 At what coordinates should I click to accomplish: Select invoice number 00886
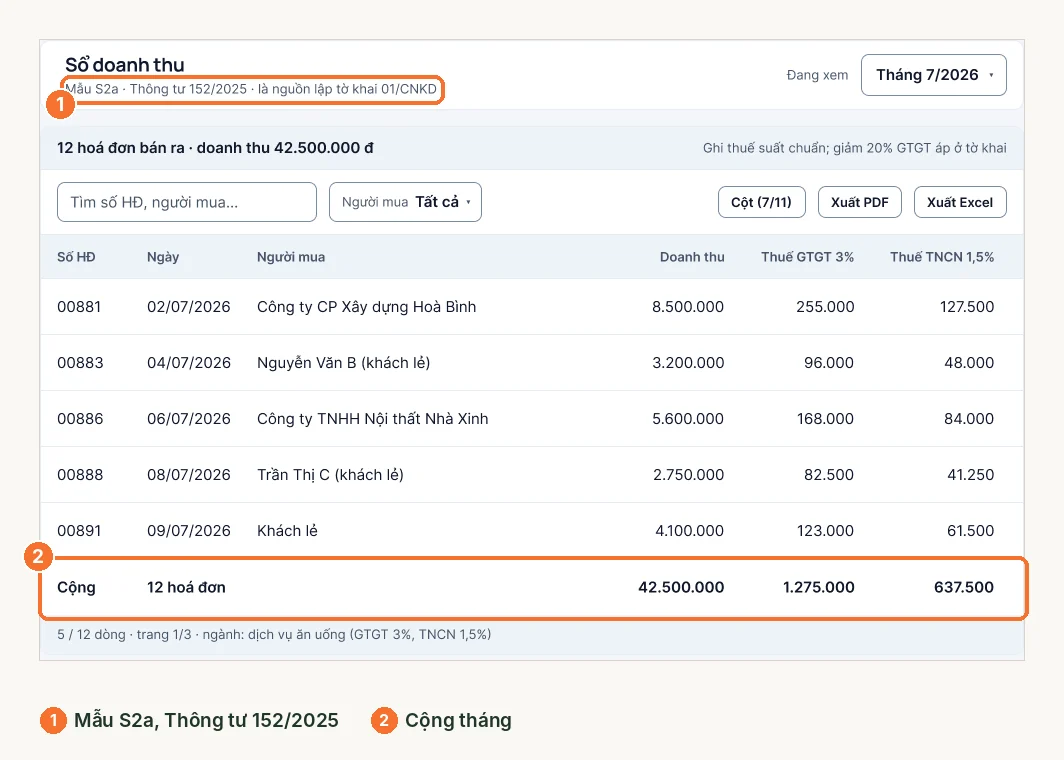(80, 419)
